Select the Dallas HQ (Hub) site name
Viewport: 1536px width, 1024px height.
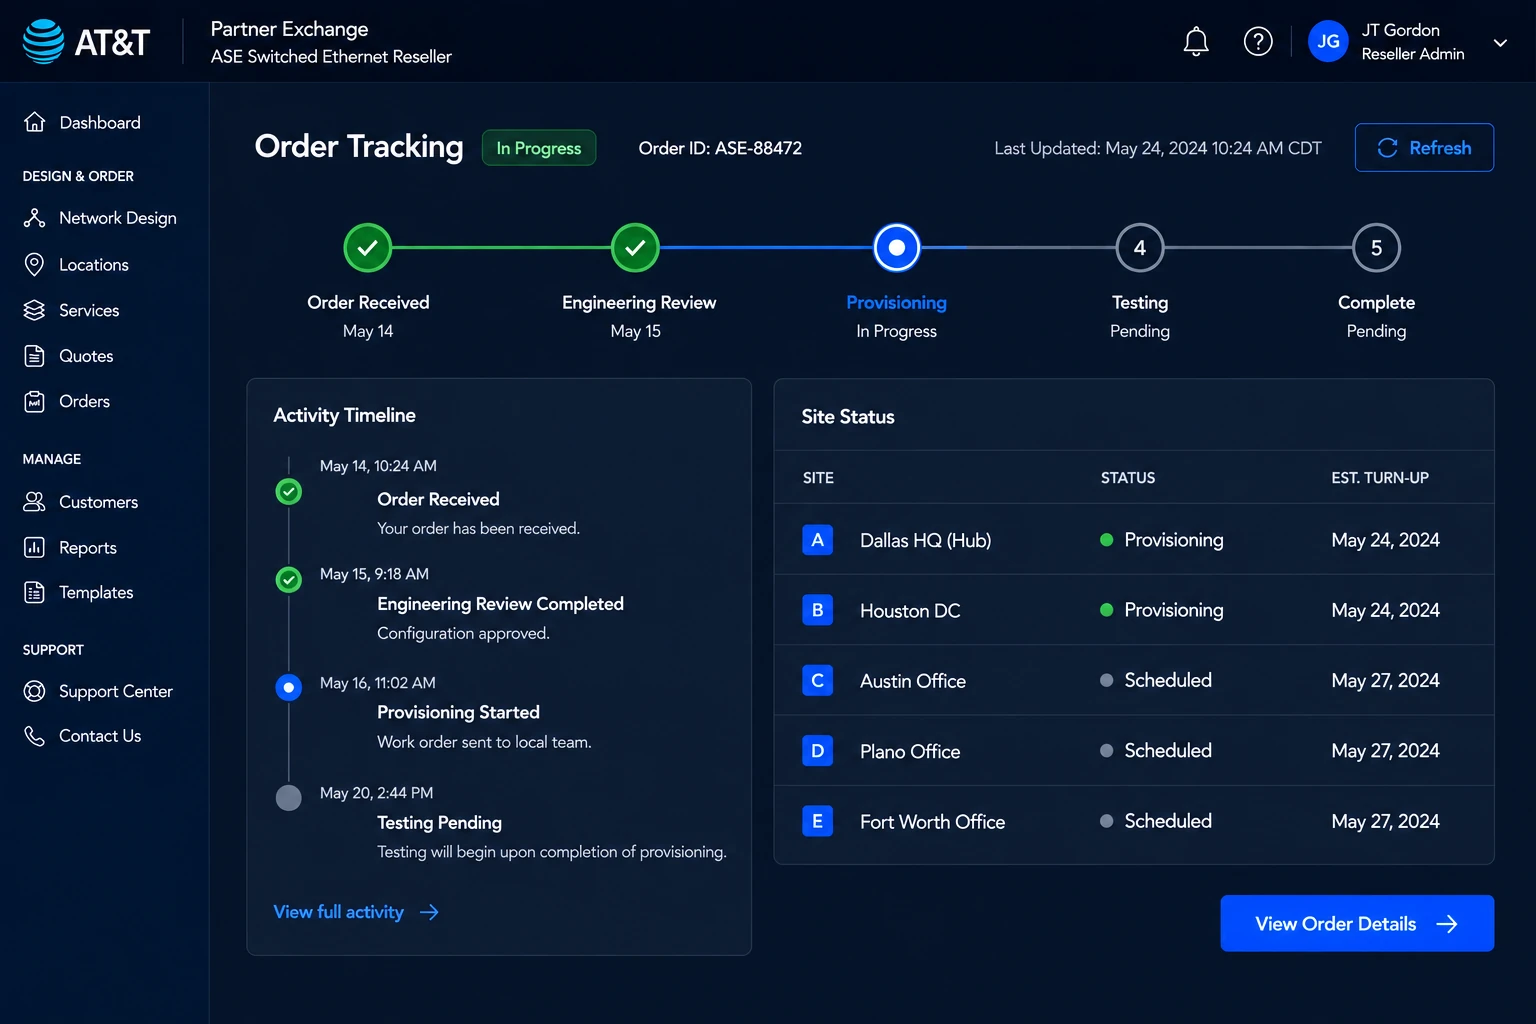(x=926, y=540)
